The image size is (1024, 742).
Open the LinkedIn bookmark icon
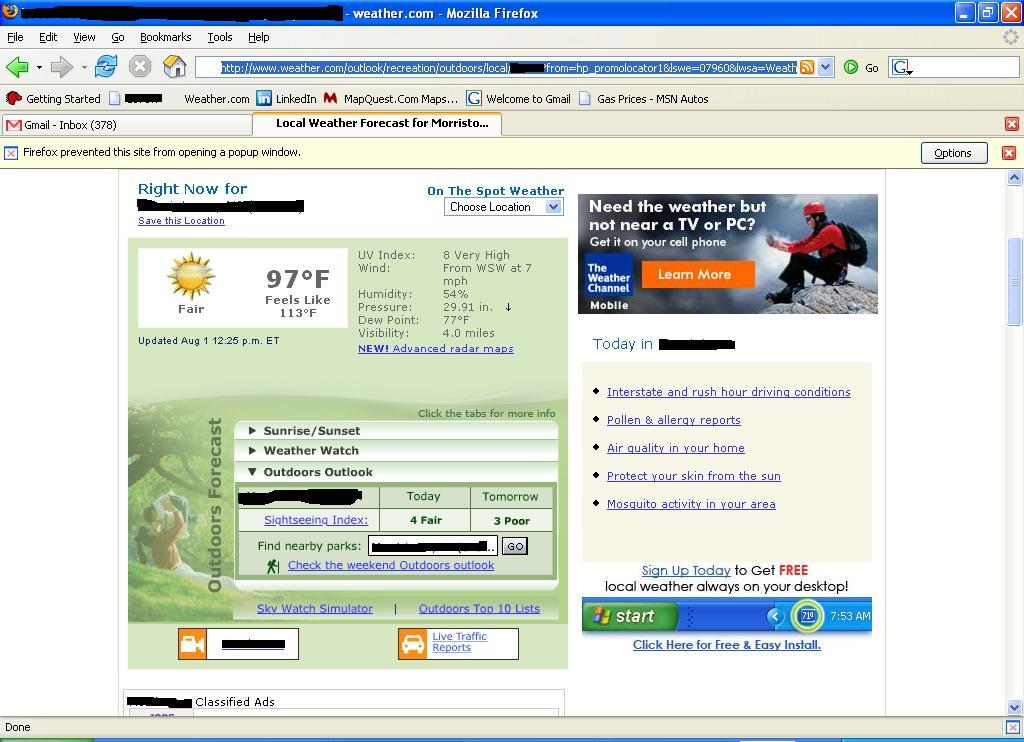[x=264, y=99]
